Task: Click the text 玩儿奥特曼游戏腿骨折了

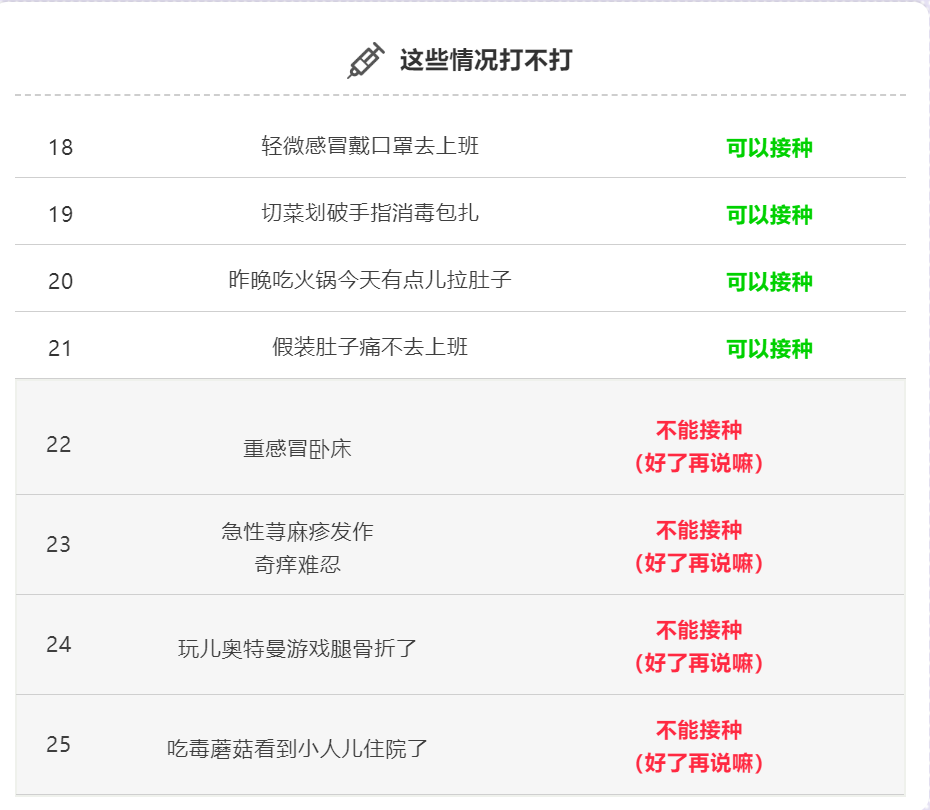Action: tap(297, 649)
